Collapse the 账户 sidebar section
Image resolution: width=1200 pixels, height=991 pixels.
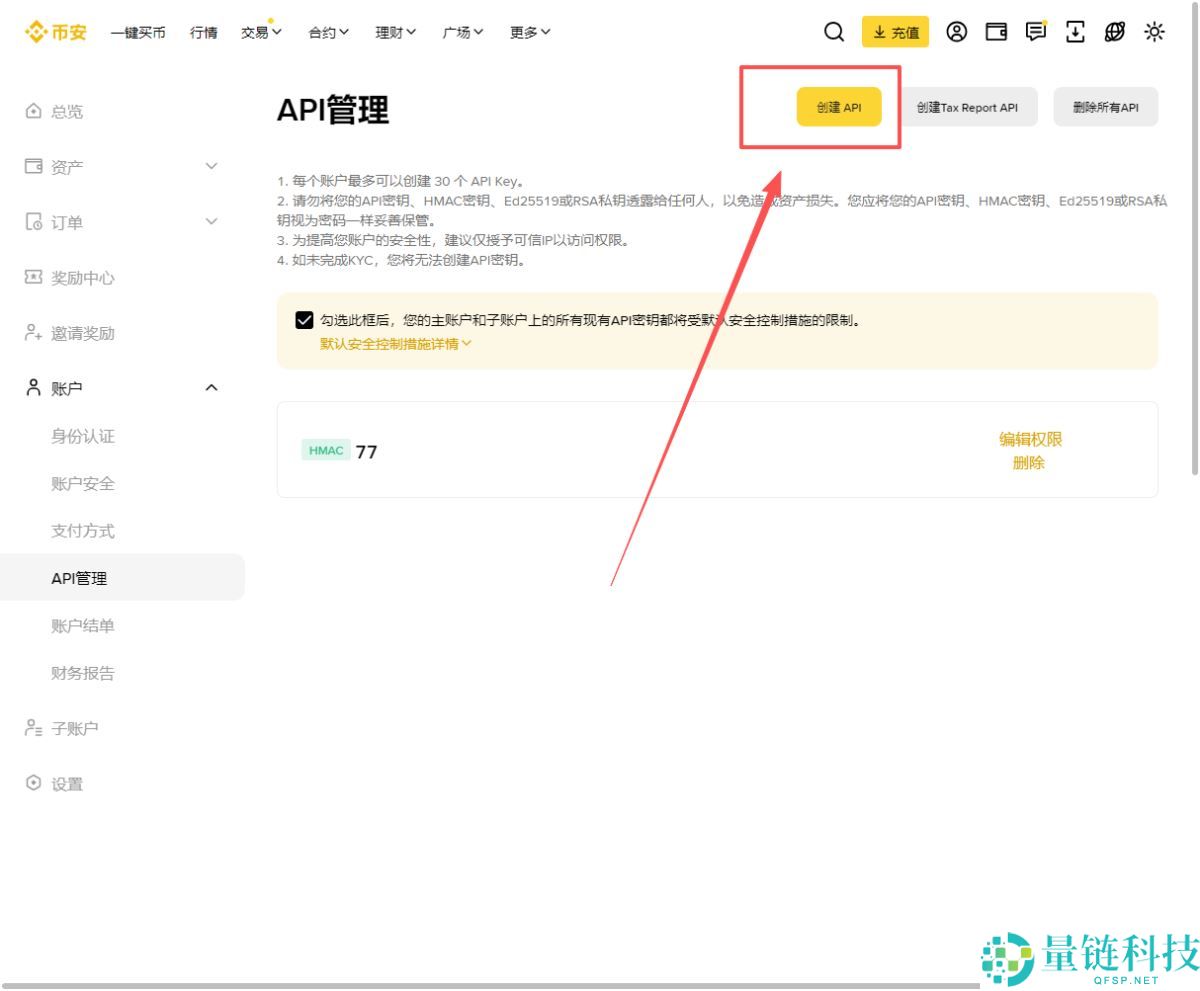point(210,388)
